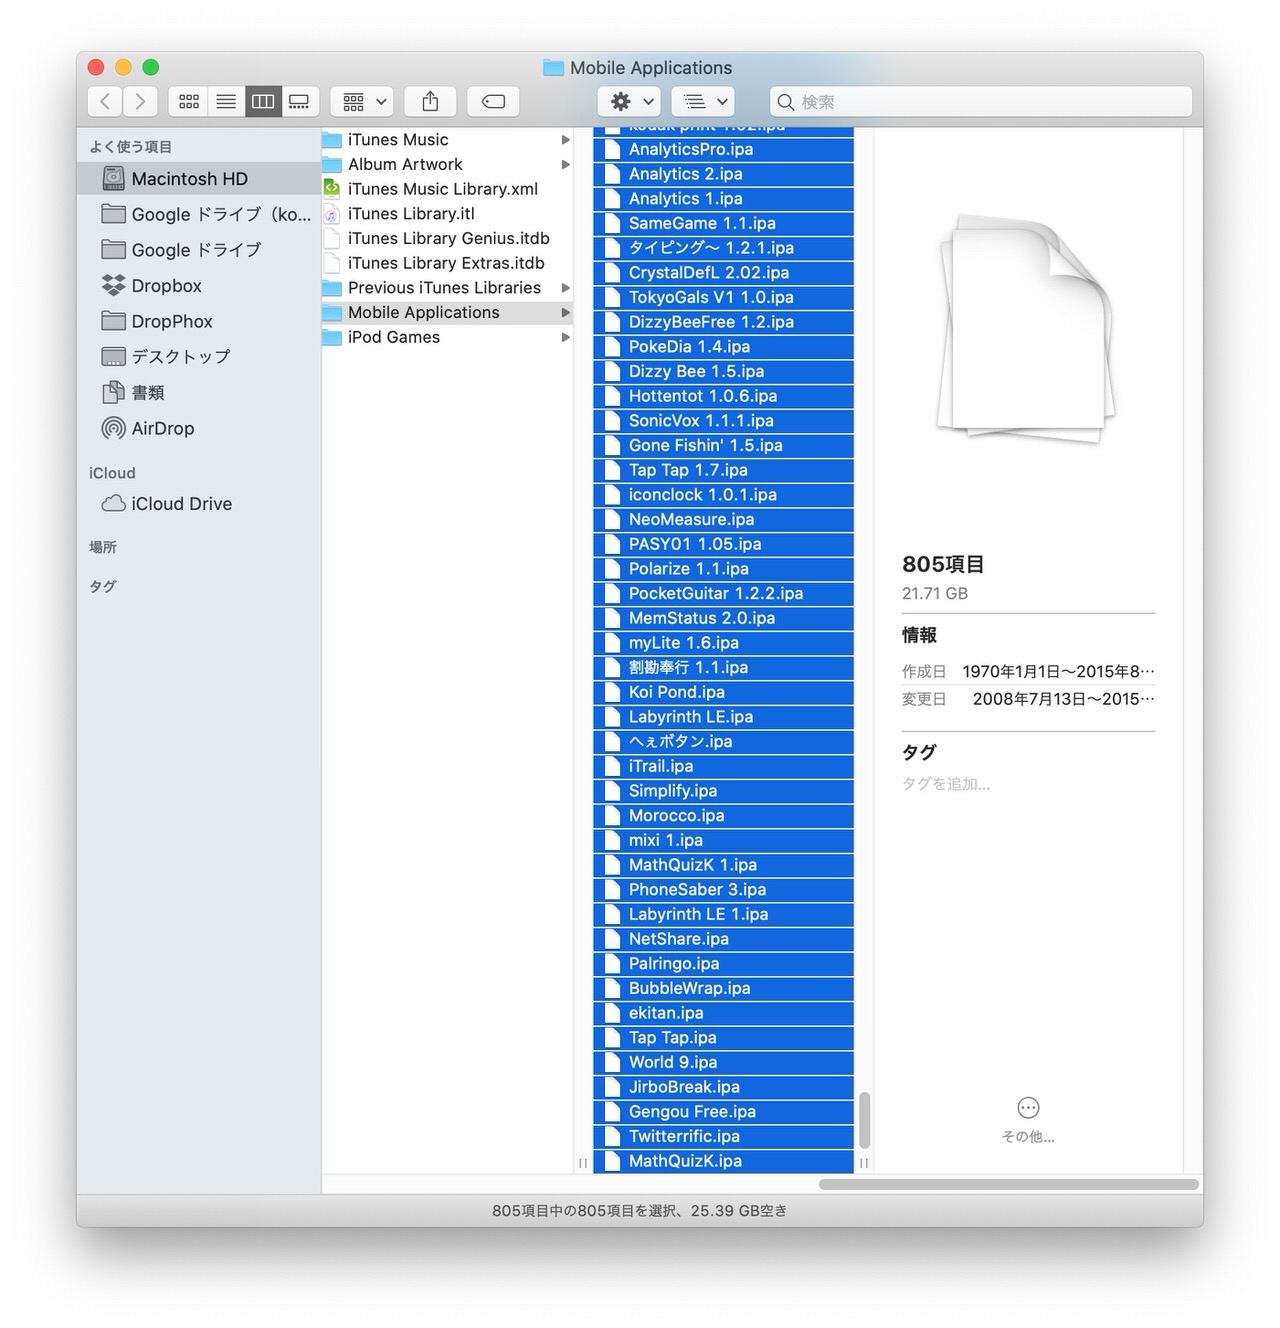The height and width of the screenshot is (1328, 1280).
Task: Click the 場所 sidebar section header
Action: point(103,547)
